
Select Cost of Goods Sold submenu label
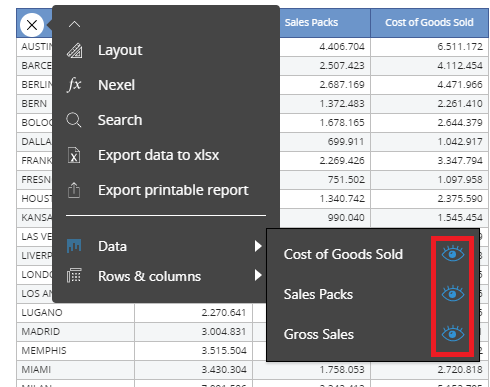tap(343, 254)
